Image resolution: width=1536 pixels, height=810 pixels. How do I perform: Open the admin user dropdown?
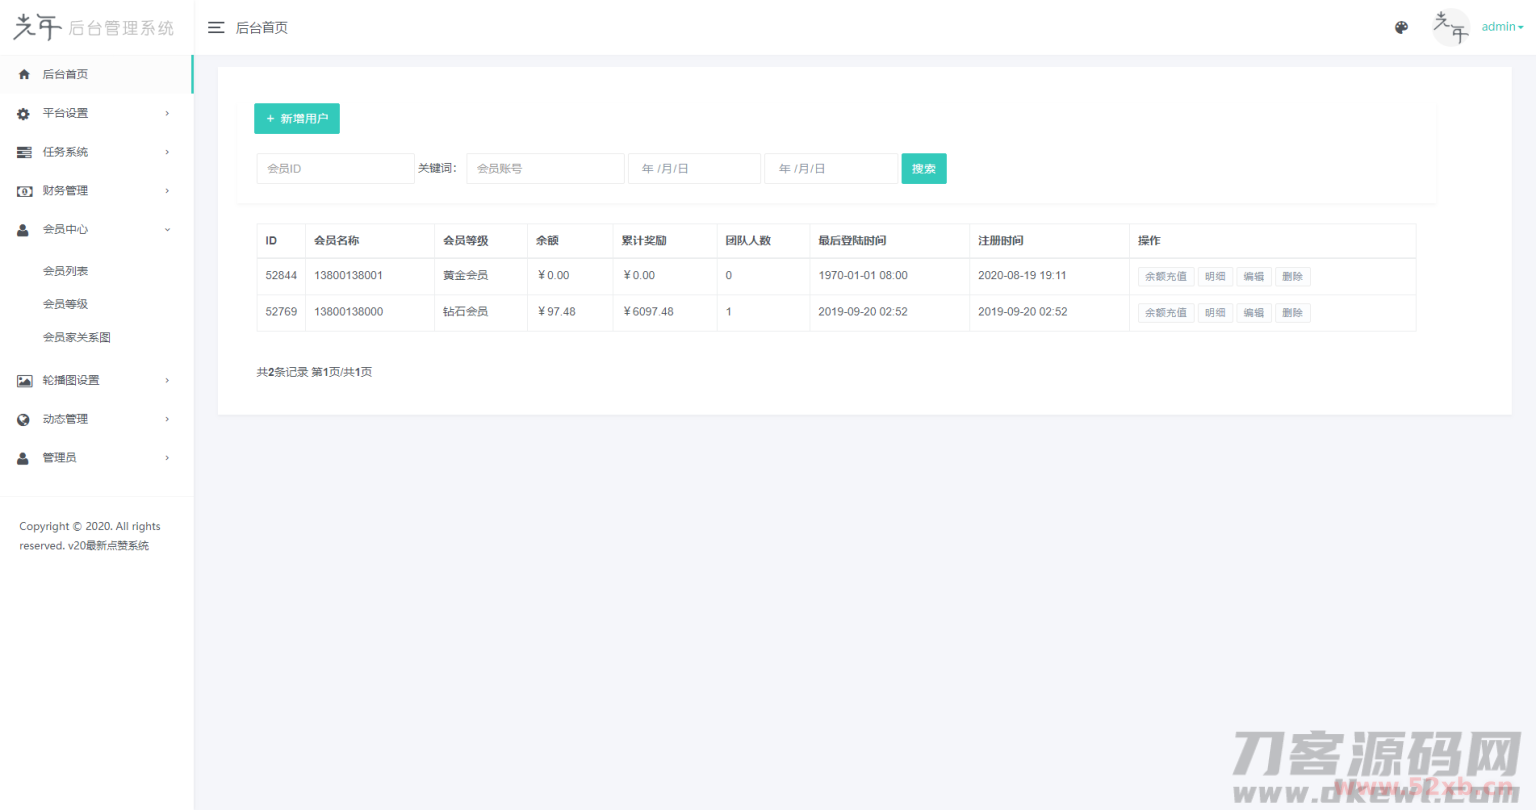(1502, 27)
